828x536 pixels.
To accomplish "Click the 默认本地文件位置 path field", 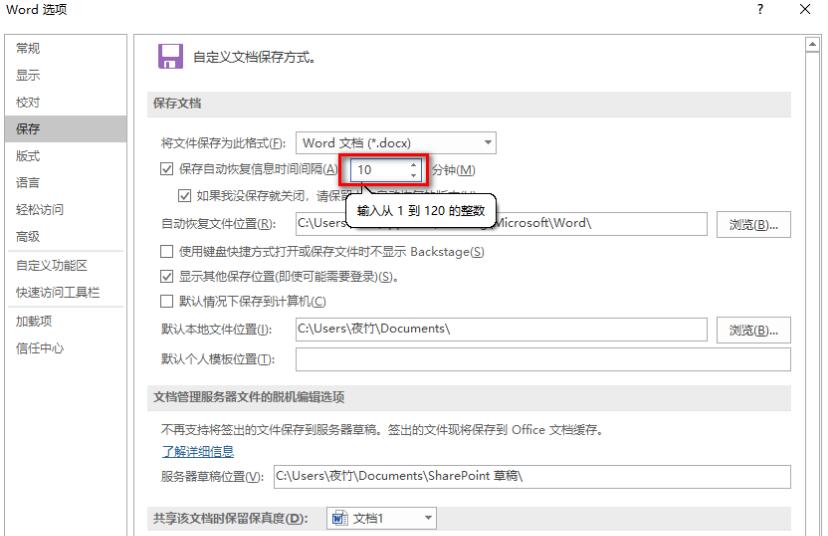I will click(501, 330).
